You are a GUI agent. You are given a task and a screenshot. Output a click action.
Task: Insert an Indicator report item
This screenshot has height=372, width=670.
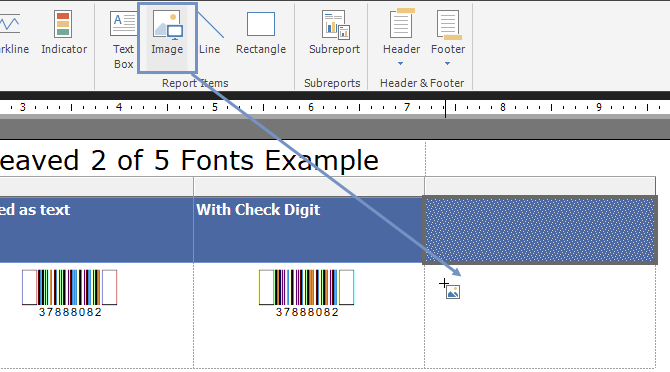[x=64, y=33]
